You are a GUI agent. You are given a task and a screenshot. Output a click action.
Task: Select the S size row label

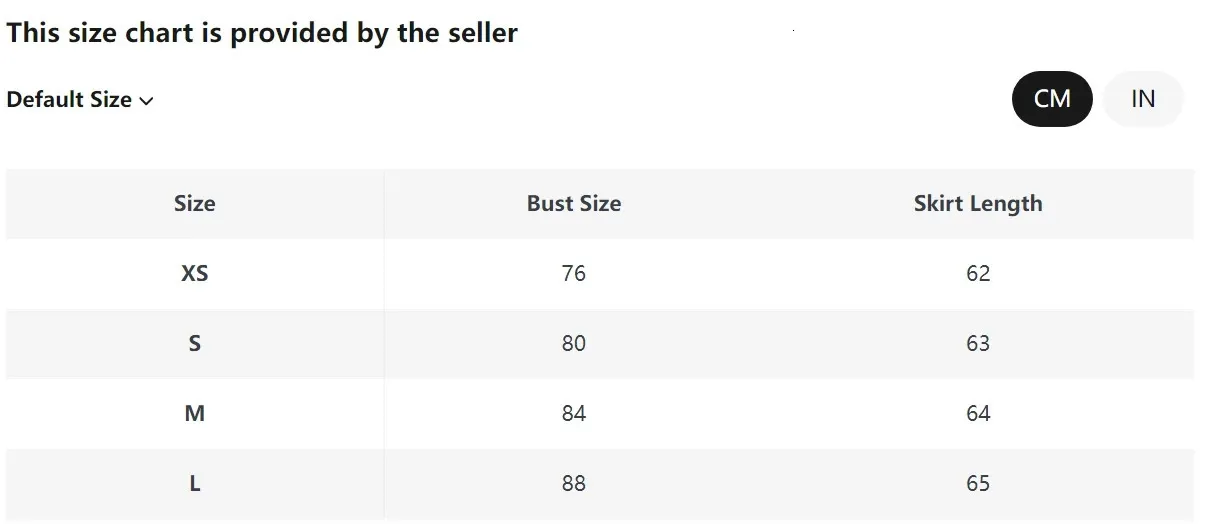[194, 344]
